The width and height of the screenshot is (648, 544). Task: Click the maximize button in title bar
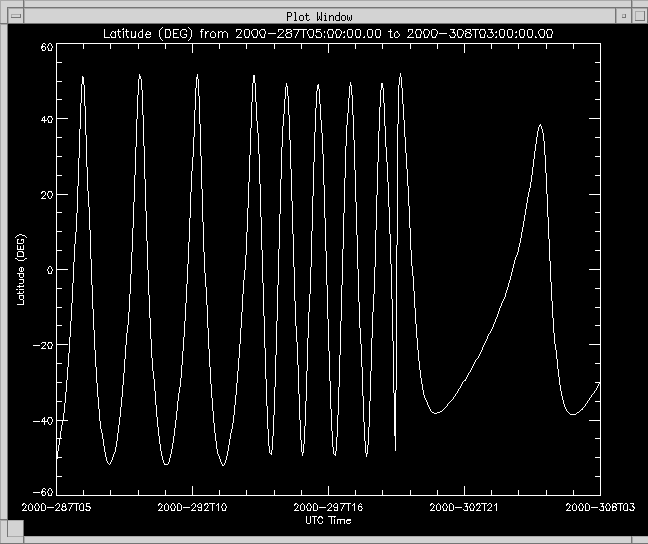click(x=638, y=16)
